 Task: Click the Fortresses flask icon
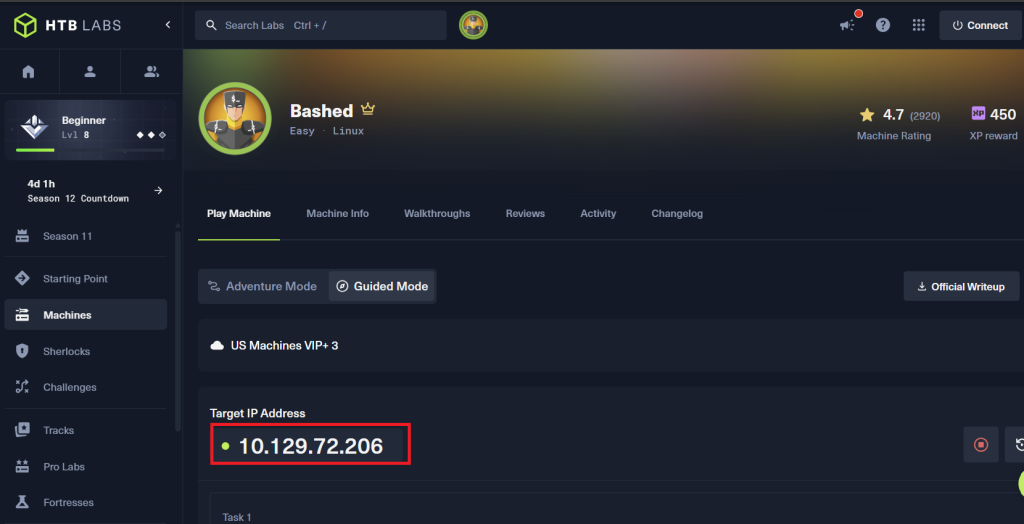(x=22, y=502)
